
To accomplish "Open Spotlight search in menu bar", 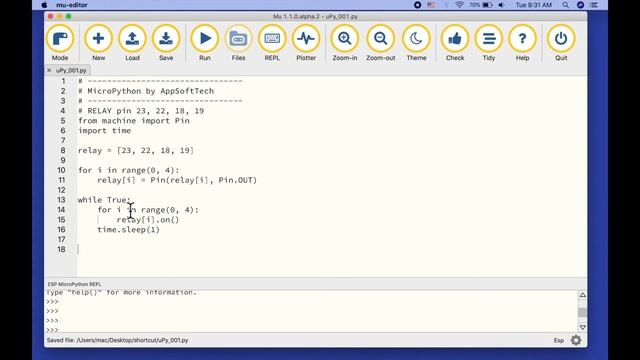I will (565, 5).
